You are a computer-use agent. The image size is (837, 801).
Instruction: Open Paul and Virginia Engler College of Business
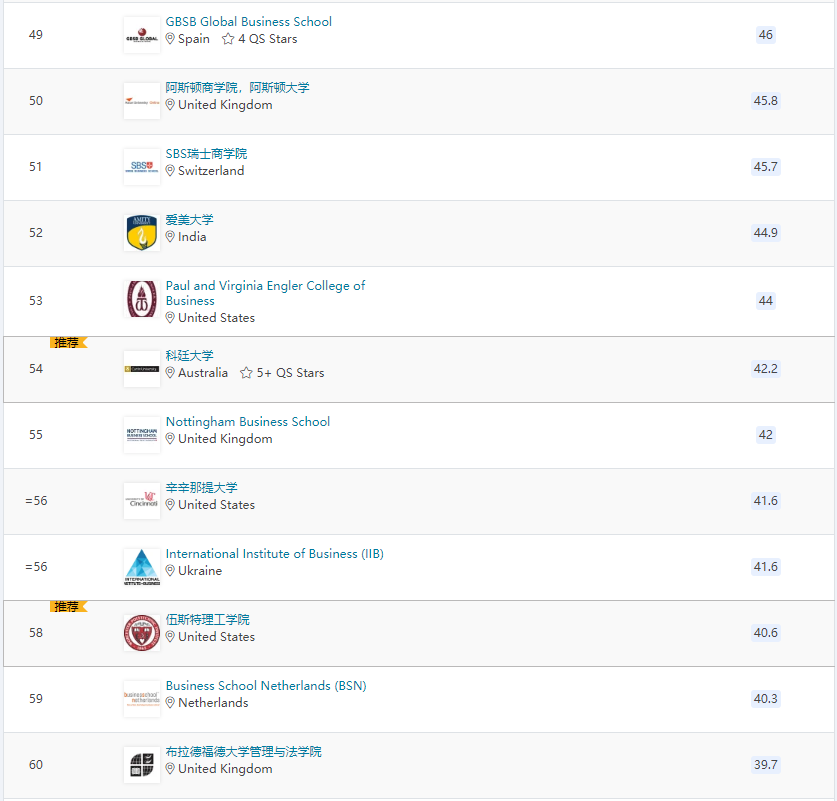point(265,293)
